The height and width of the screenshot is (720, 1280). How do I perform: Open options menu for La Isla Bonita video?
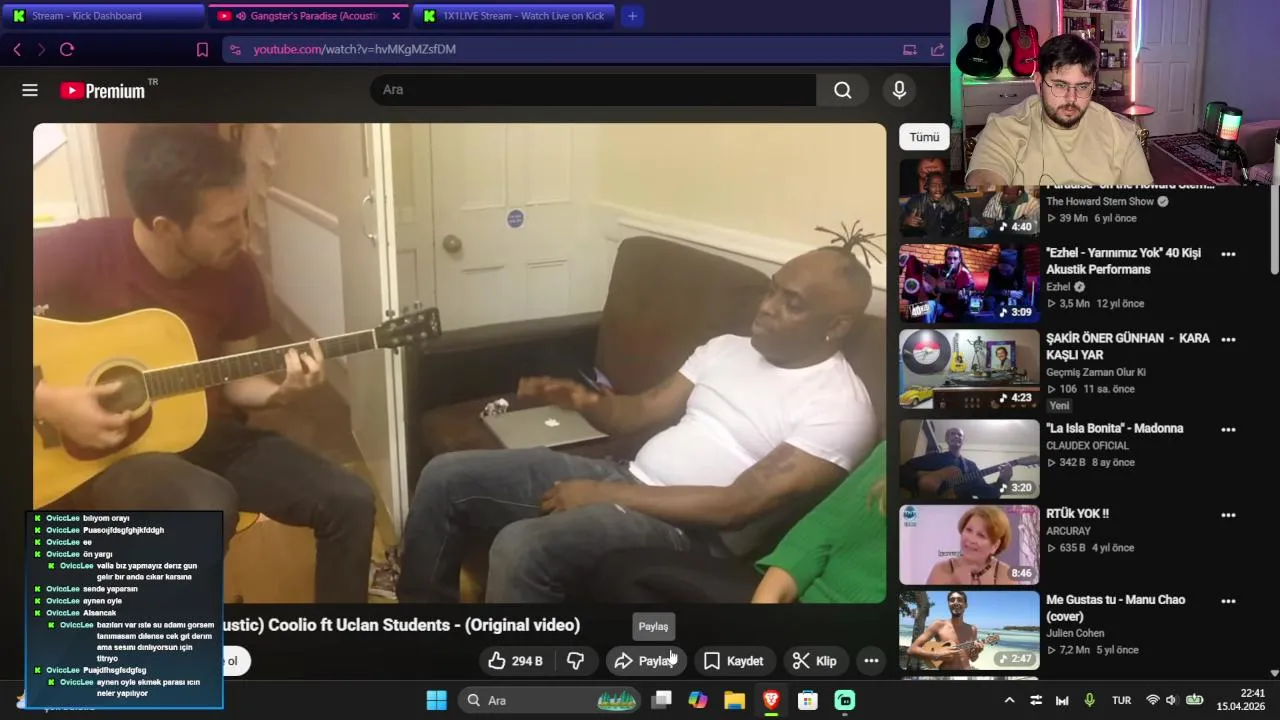[1228, 429]
